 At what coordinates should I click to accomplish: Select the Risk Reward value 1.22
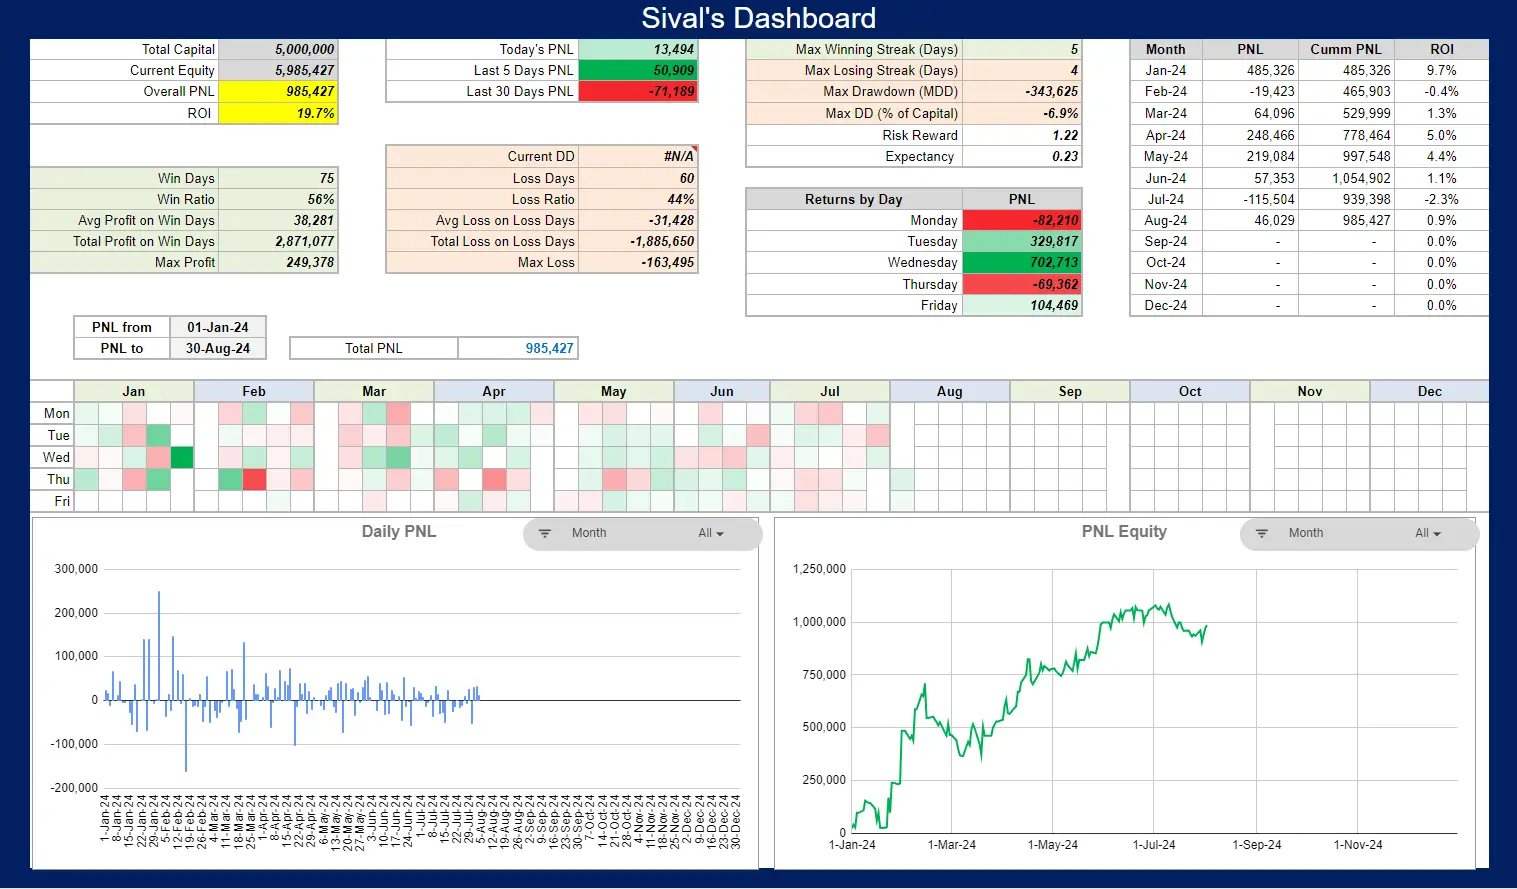[1022, 135]
